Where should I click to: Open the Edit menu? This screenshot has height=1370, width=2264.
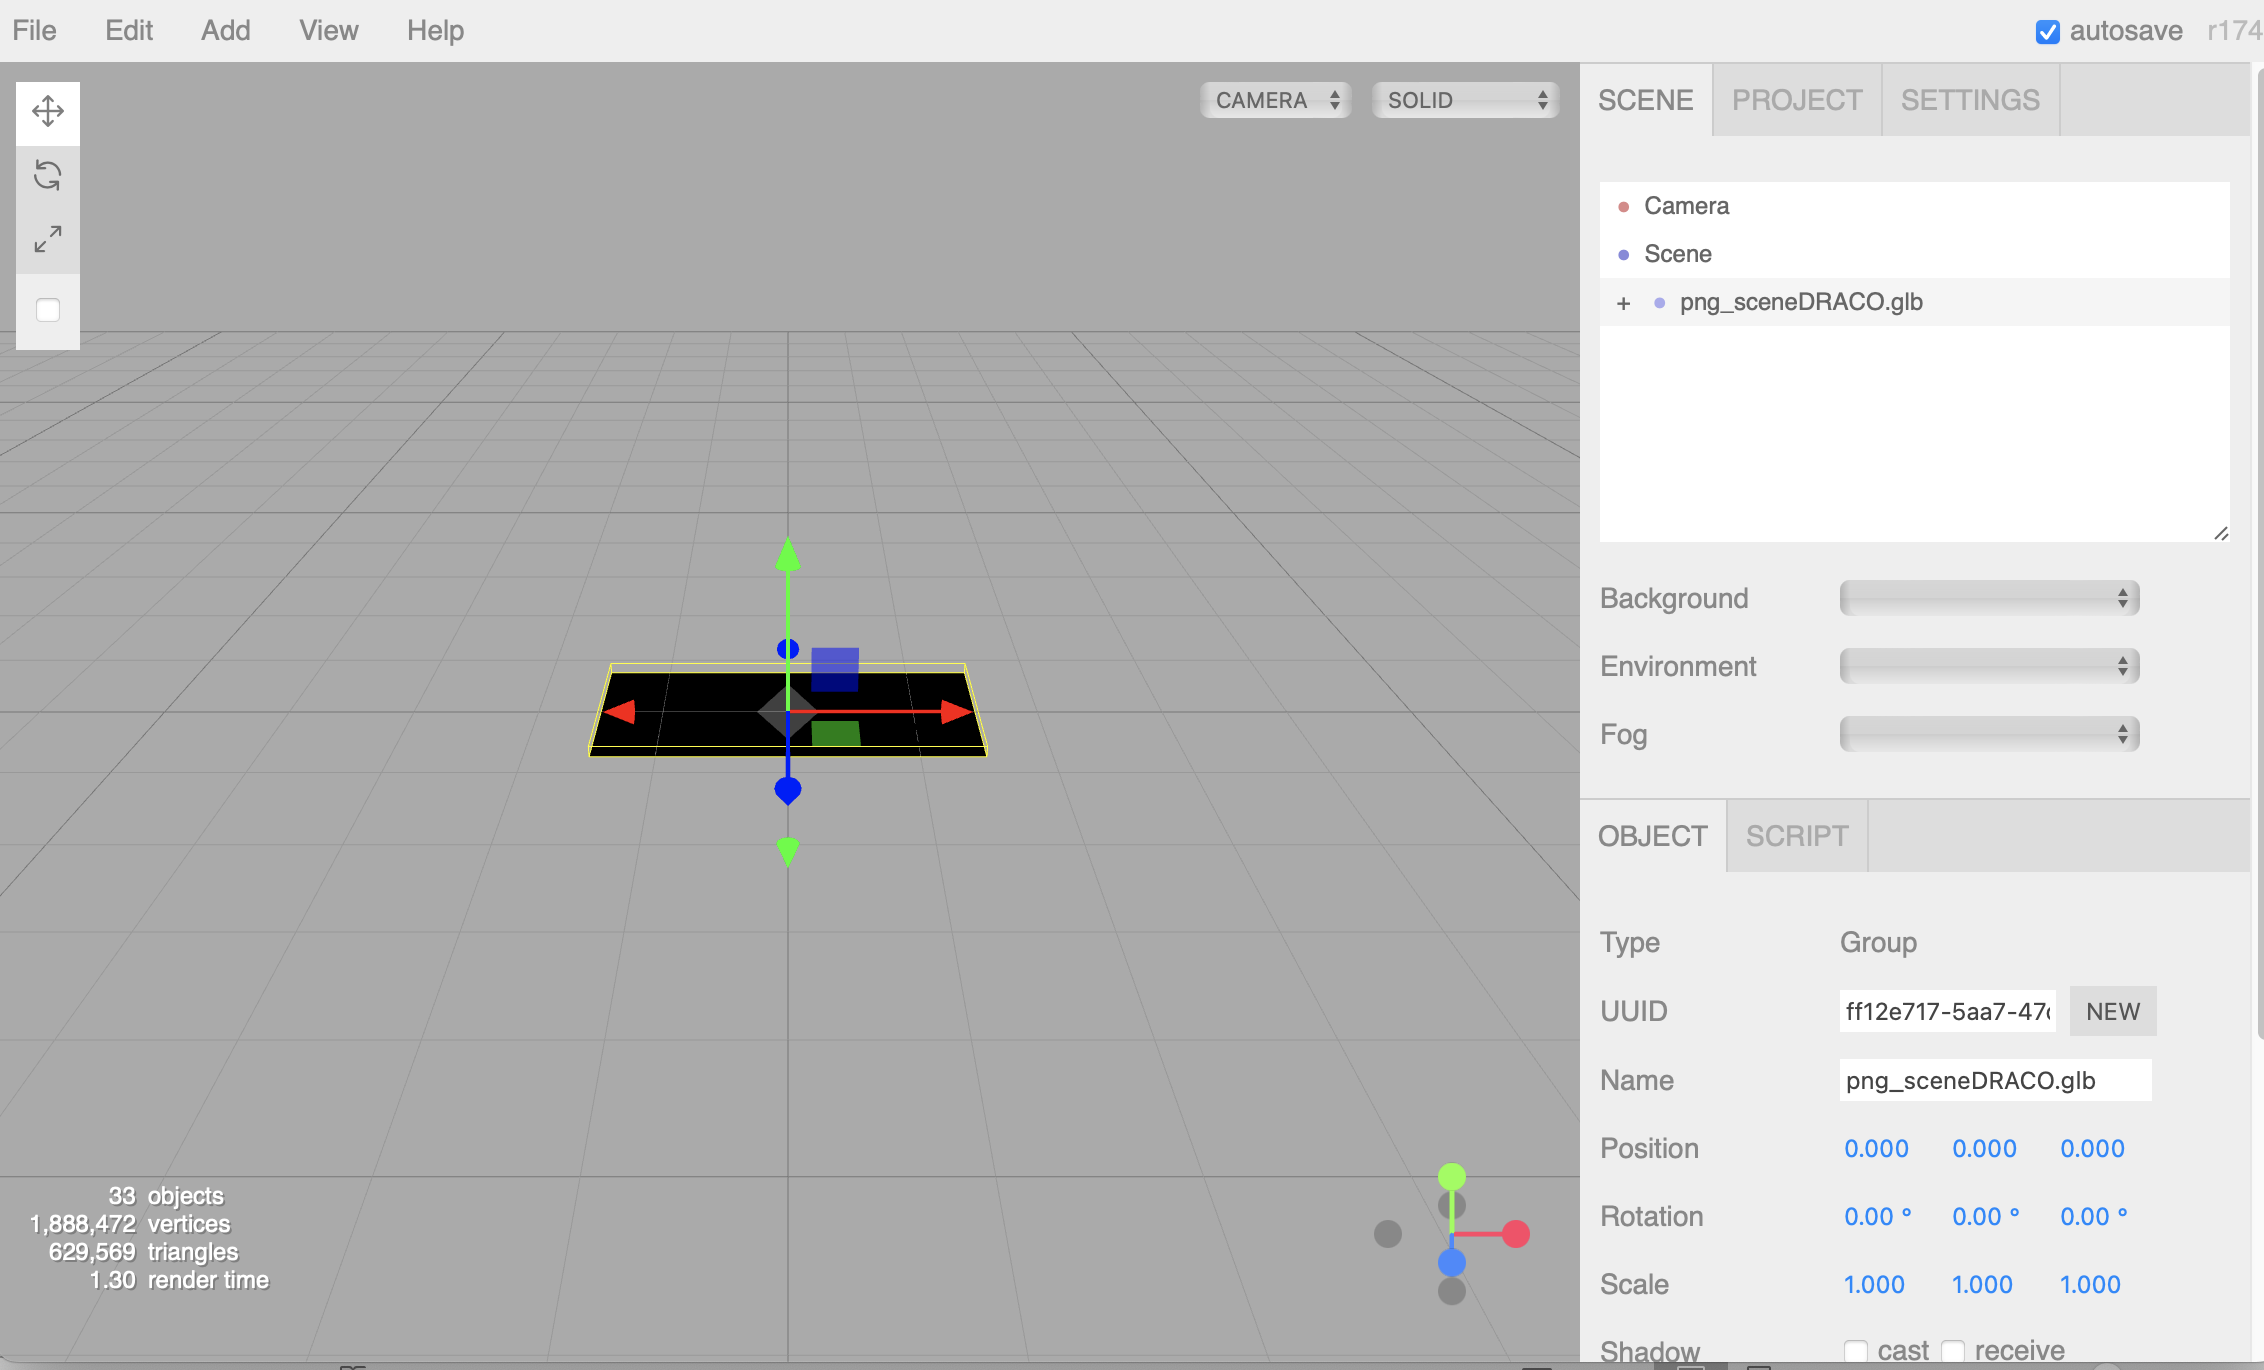click(129, 31)
